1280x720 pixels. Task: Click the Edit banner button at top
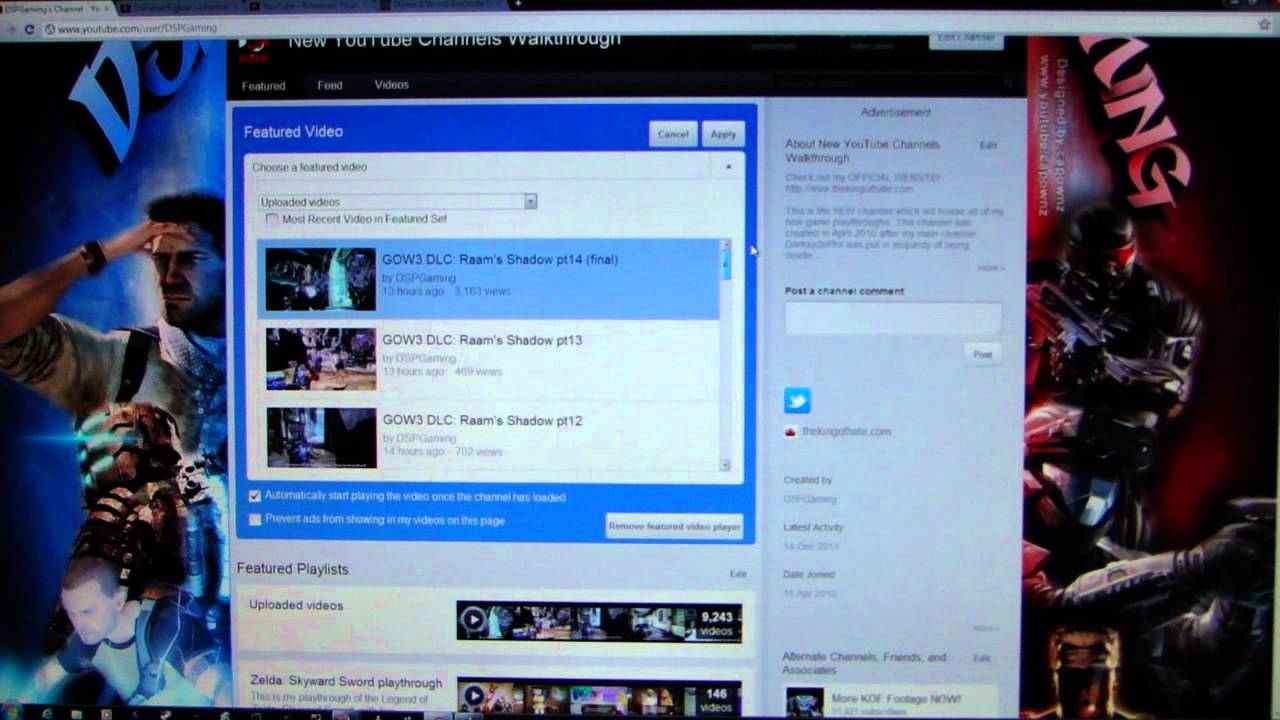click(x=967, y=39)
